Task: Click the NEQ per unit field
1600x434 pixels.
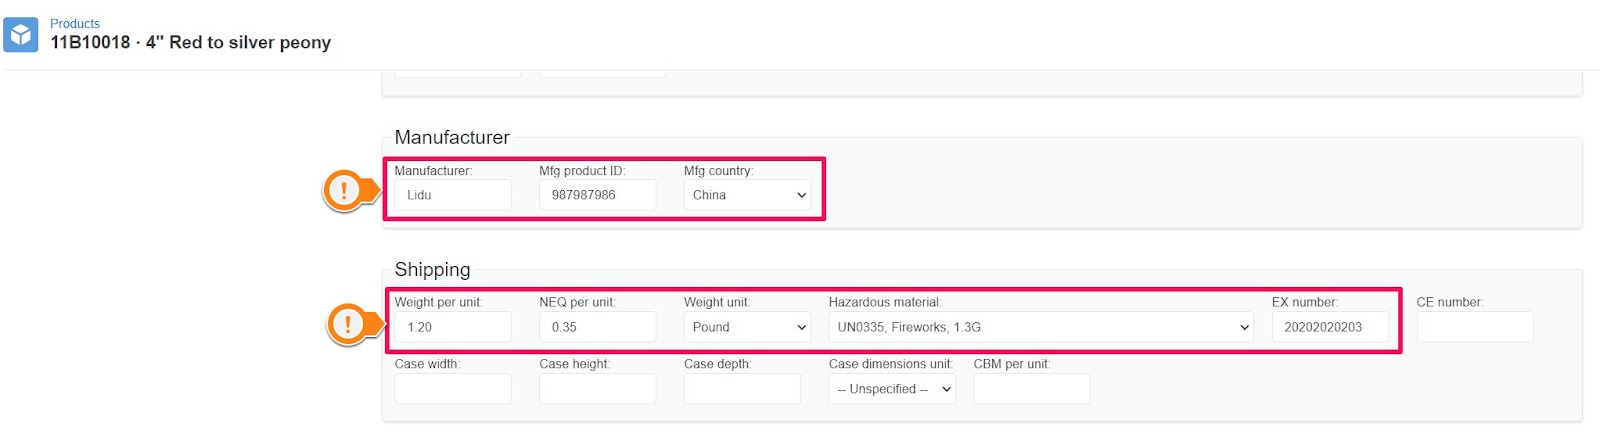Action: 598,327
